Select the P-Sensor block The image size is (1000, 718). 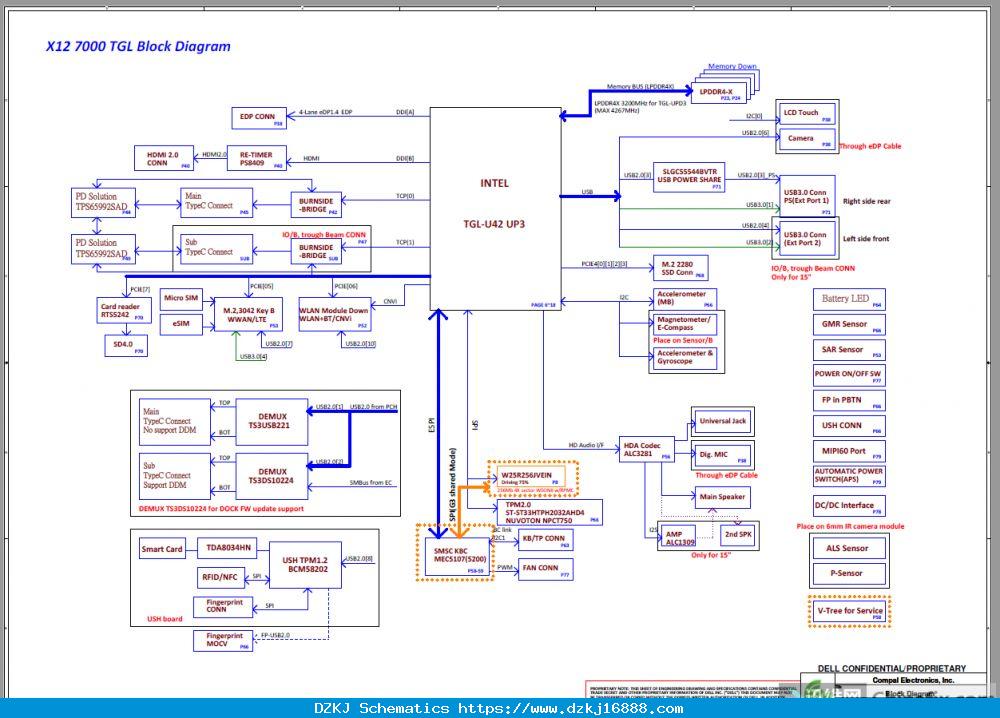tap(848, 573)
